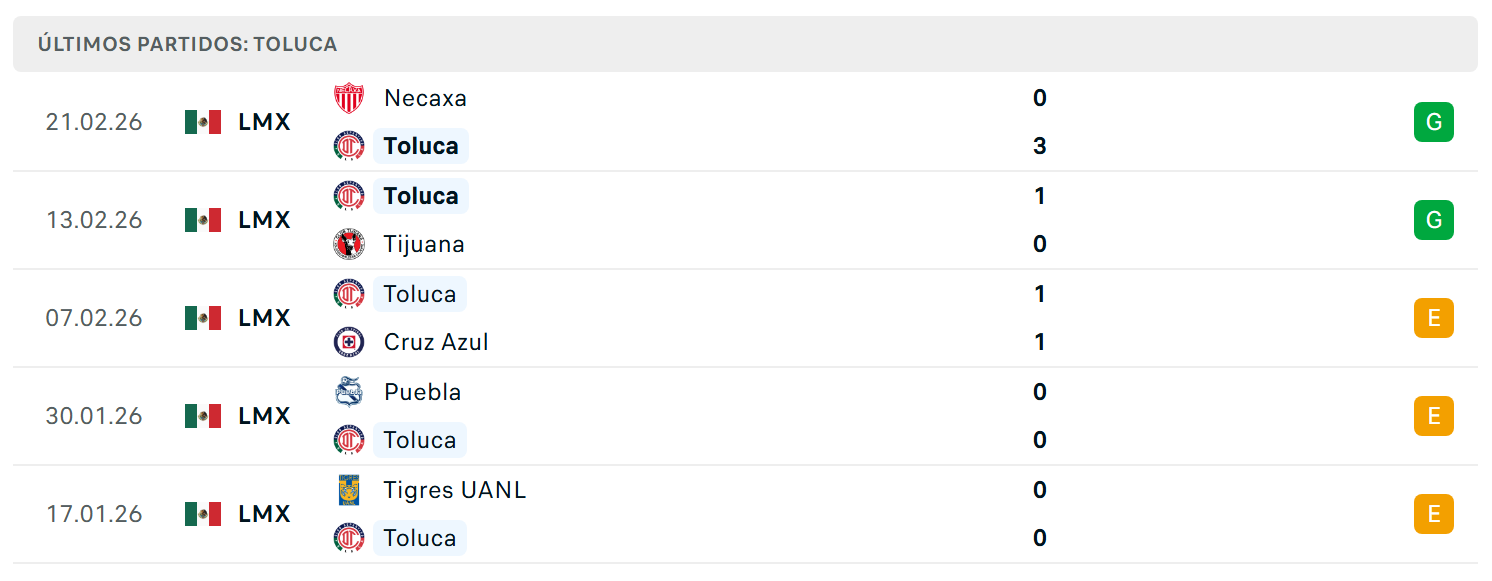
Task: Click green G badge for Tijuana match
Action: (x=1433, y=220)
